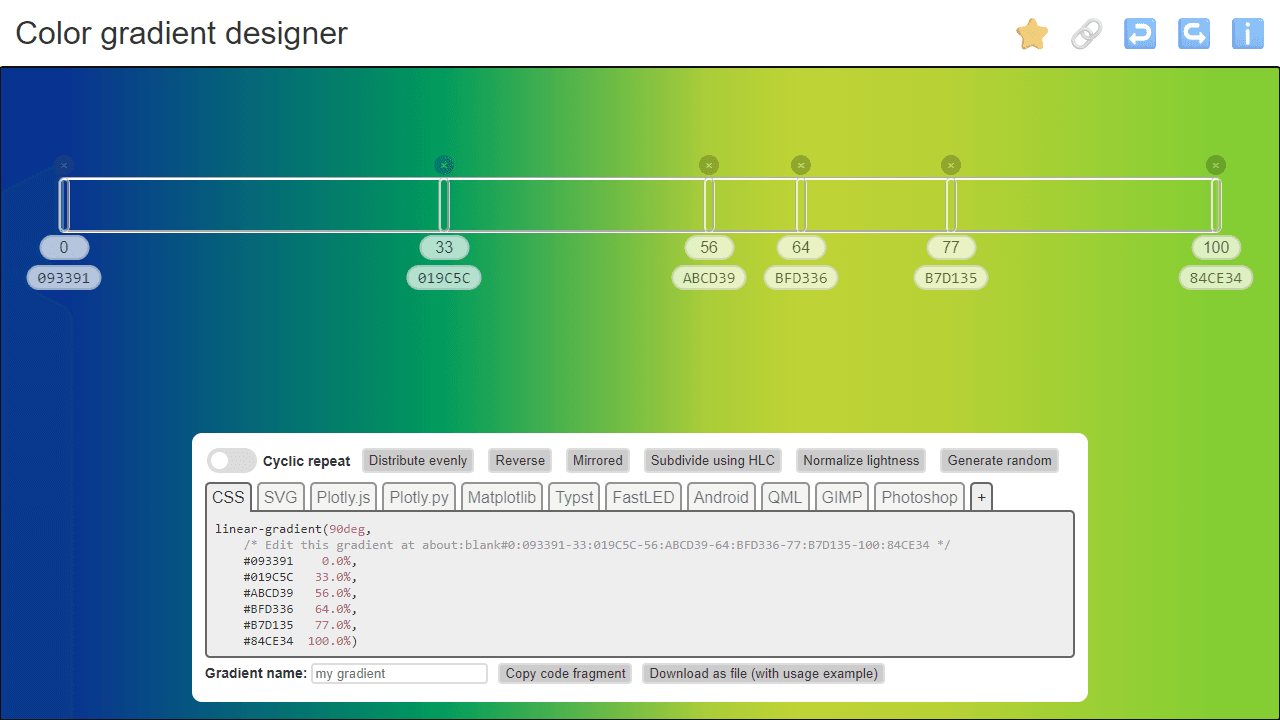
Task: Open color picker for ABCD39
Action: (x=709, y=278)
